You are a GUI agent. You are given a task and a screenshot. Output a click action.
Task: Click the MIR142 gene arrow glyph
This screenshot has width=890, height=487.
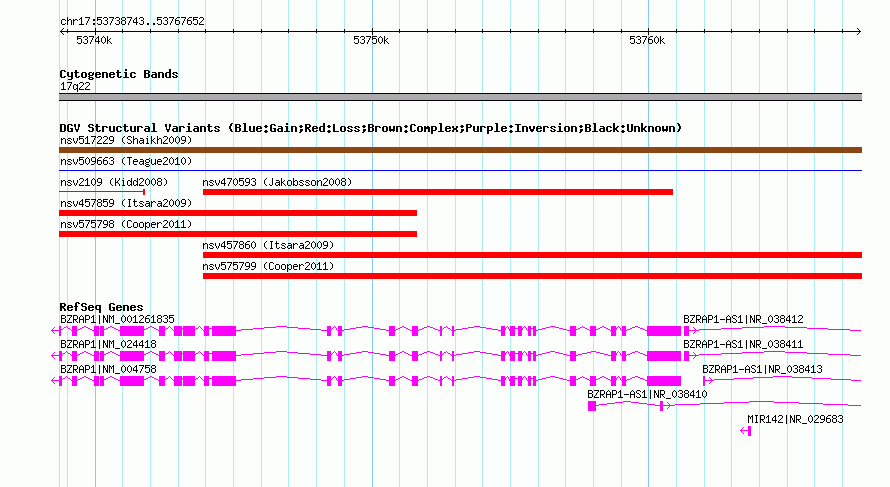(746, 431)
